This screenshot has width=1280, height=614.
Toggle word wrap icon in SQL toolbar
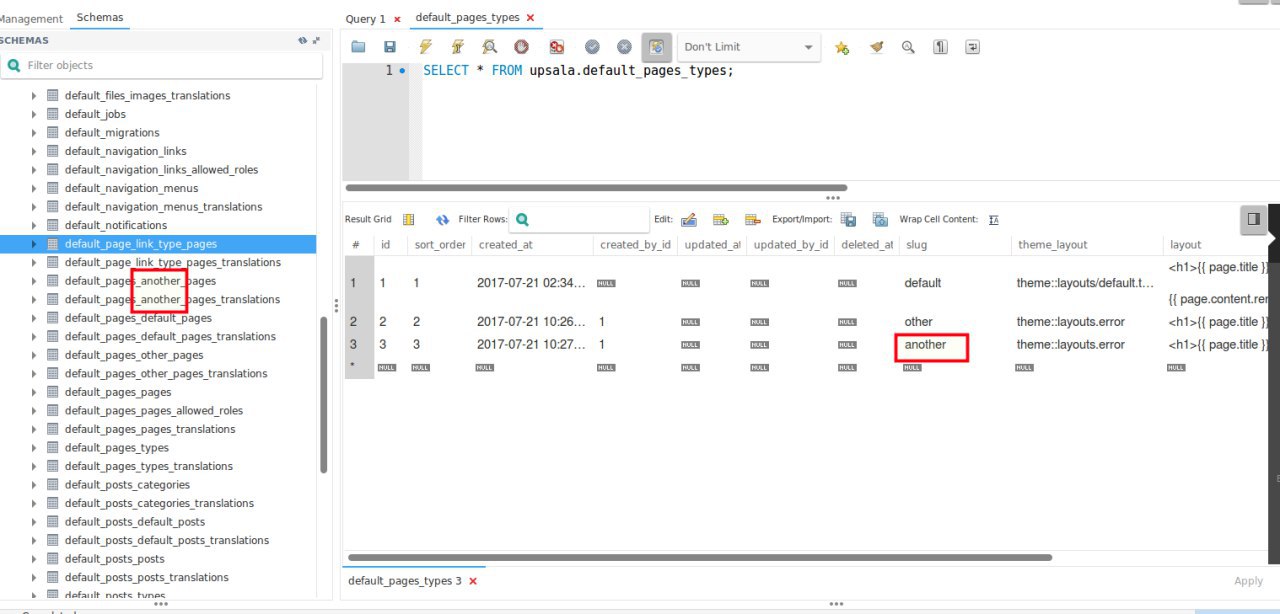(972, 47)
